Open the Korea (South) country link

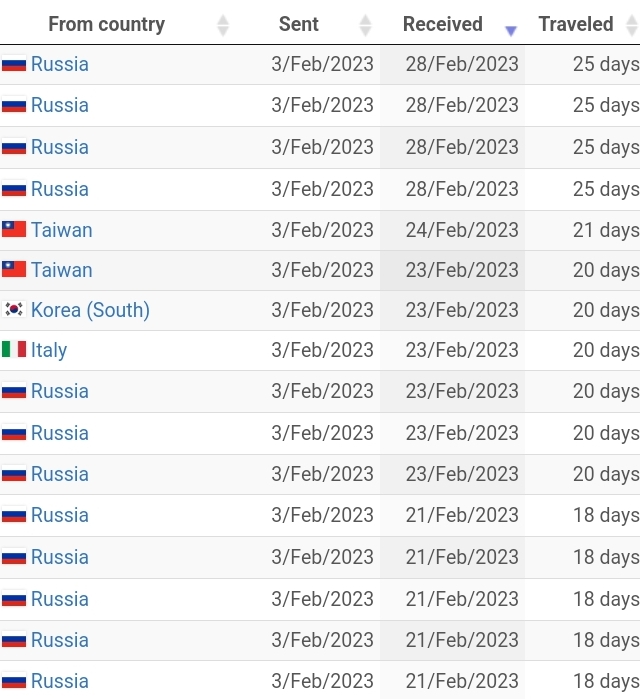[x=90, y=310]
